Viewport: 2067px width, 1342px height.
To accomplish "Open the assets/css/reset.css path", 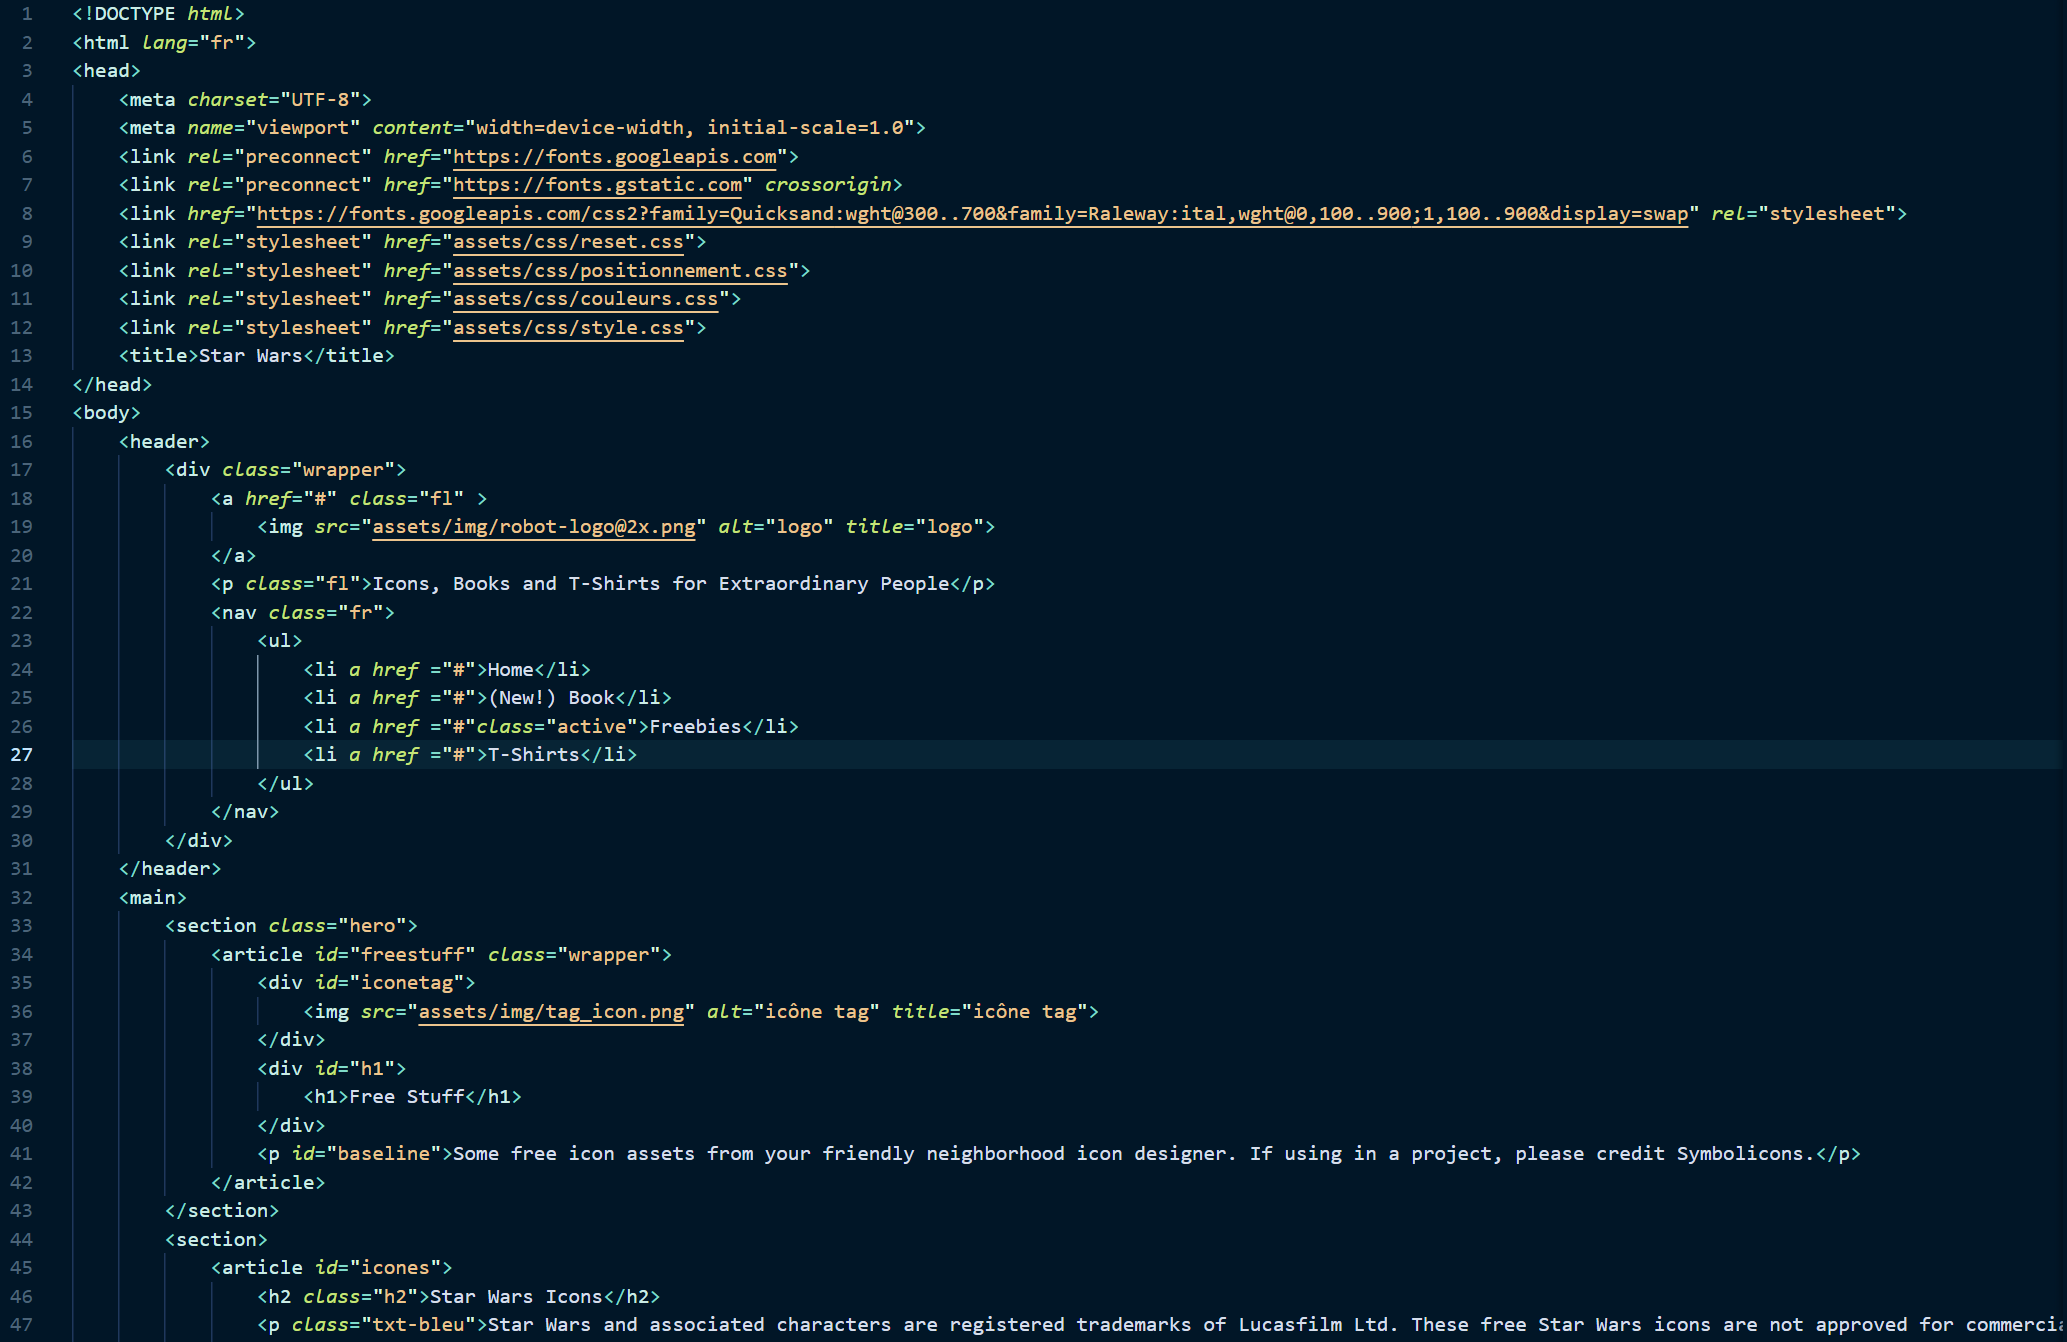I will tap(568, 242).
